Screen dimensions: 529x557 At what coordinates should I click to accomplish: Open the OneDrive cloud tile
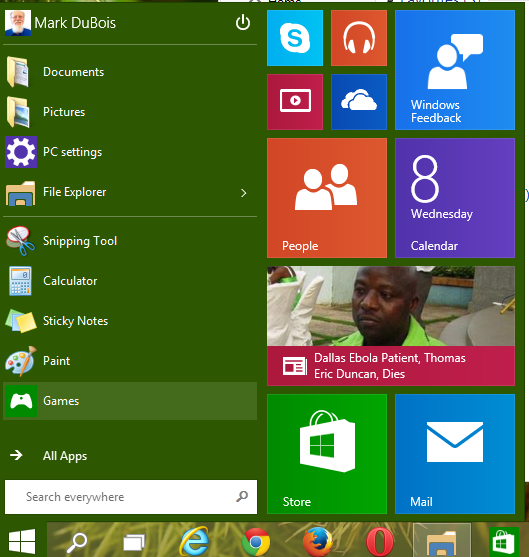coord(359,102)
